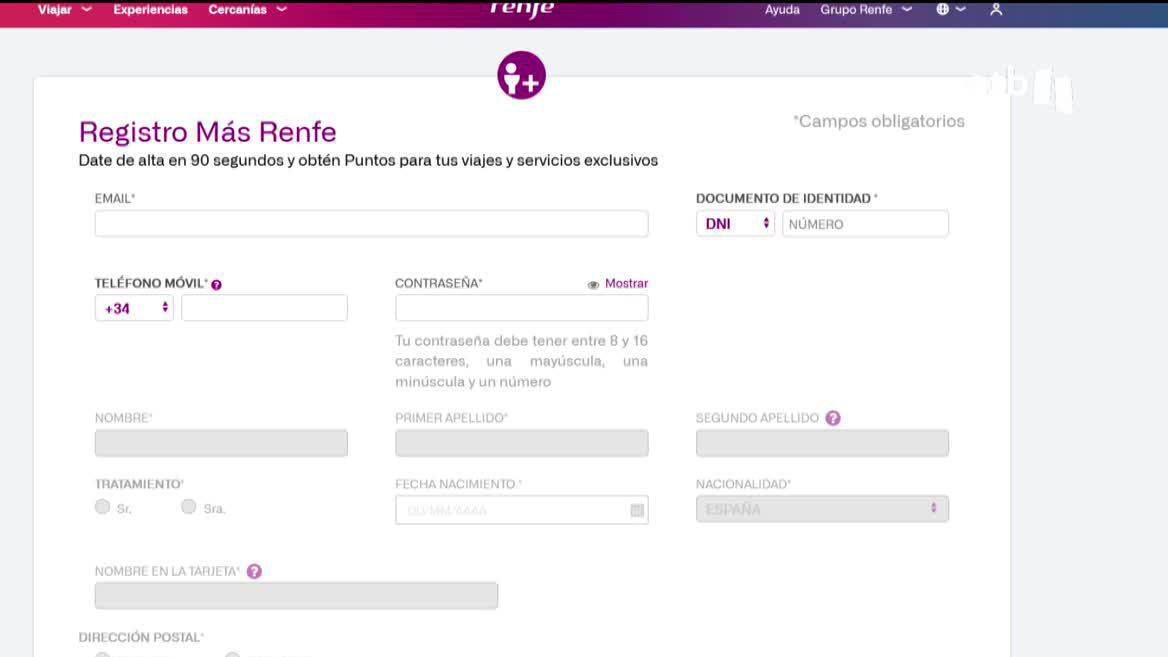Click the Fecha Nacimiento date field
Viewport: 1168px width, 657px height.
521,510
